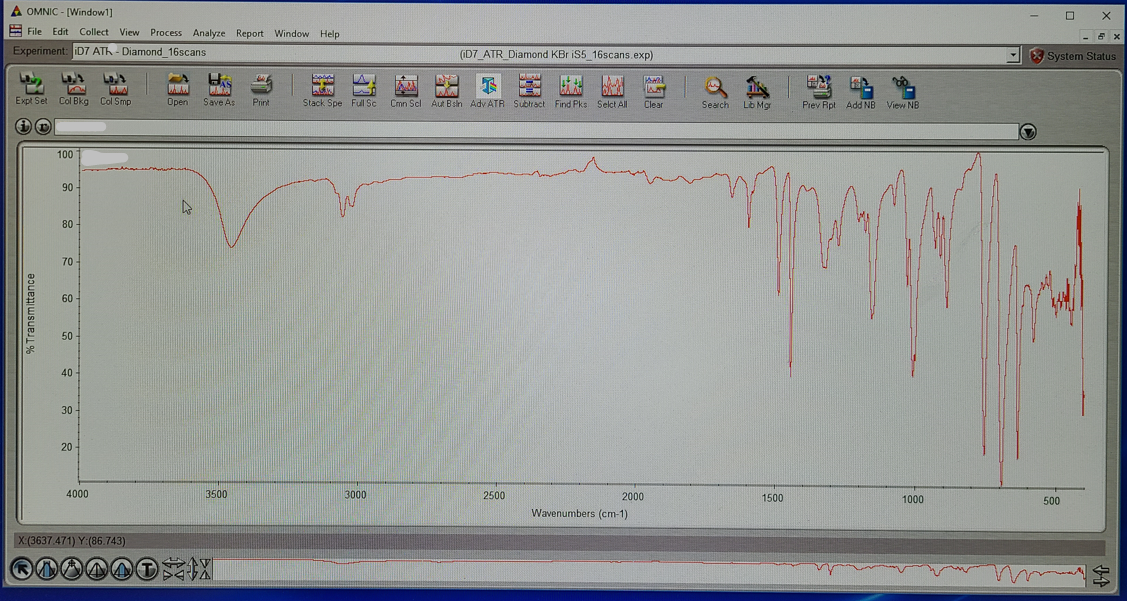Apply Advanced ATR correction icon
Screen dimensions: 1127x601
tap(487, 91)
